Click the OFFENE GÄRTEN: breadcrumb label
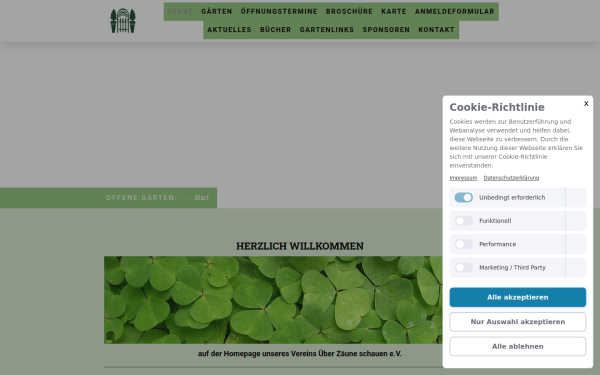This screenshot has width=600, height=375. (142, 198)
